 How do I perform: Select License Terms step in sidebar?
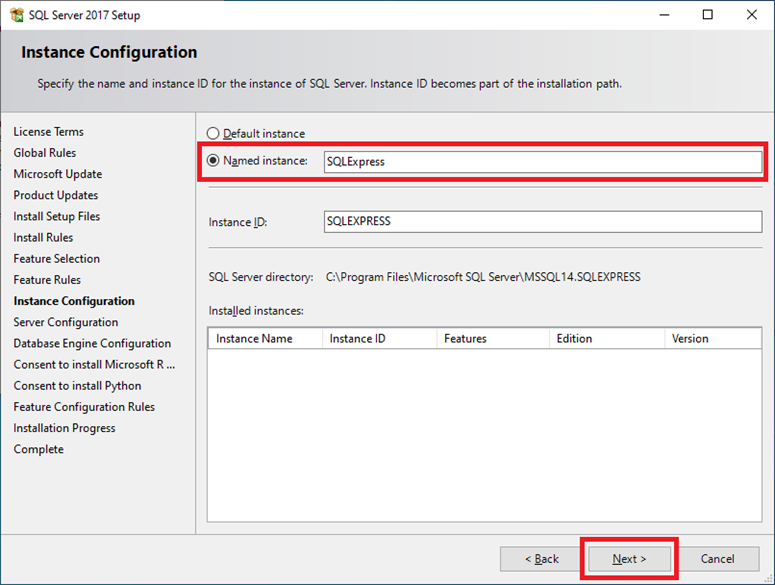click(x=48, y=131)
